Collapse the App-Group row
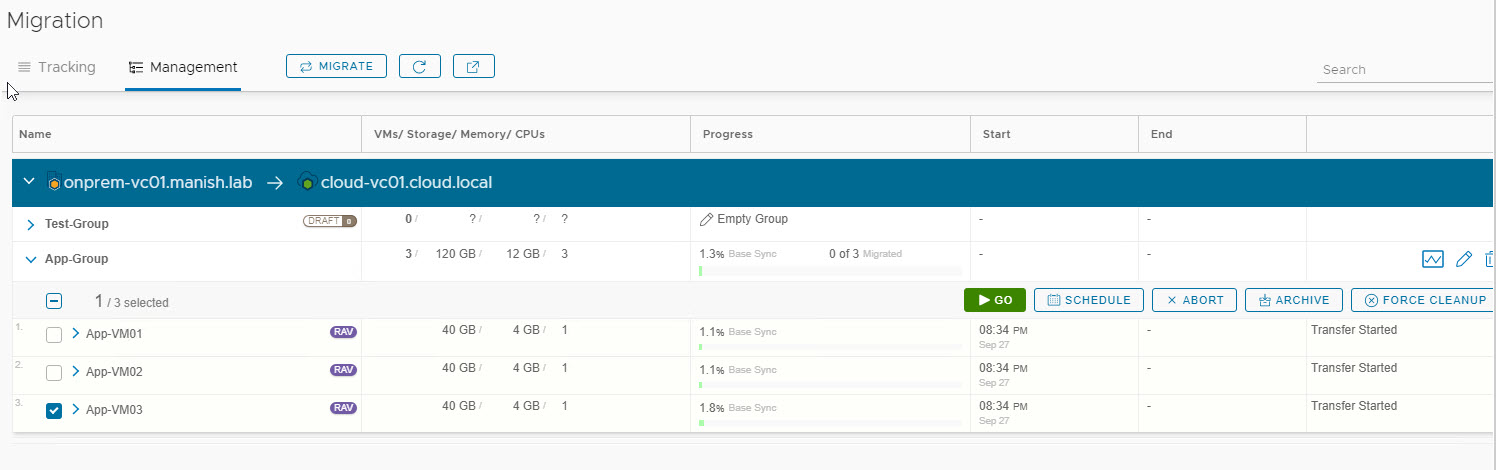Image resolution: width=1496 pixels, height=470 pixels. [30, 259]
